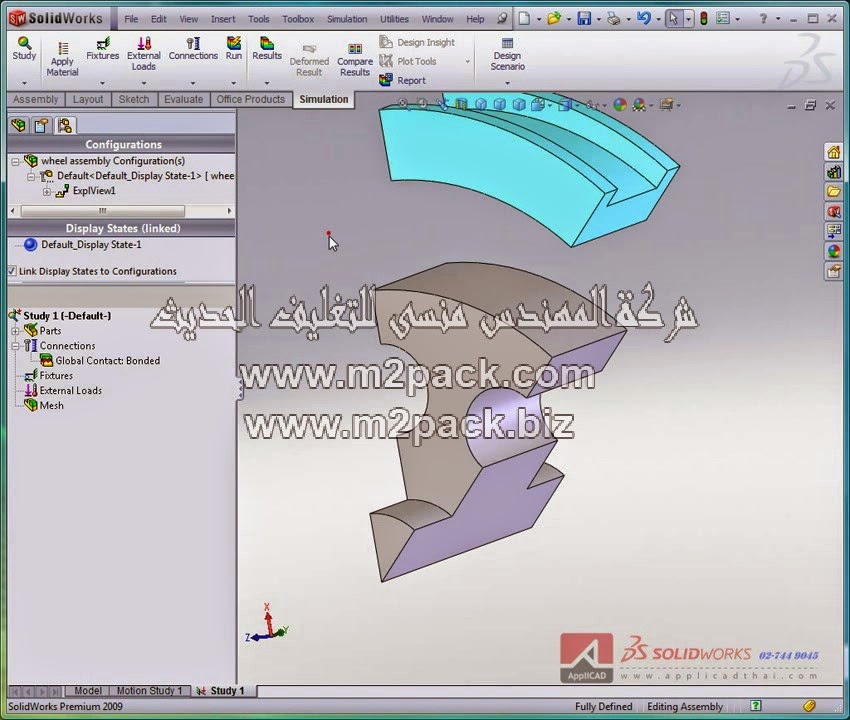Click the Help question mark icon
The height and width of the screenshot is (720, 850).
pyautogui.click(x=763, y=19)
